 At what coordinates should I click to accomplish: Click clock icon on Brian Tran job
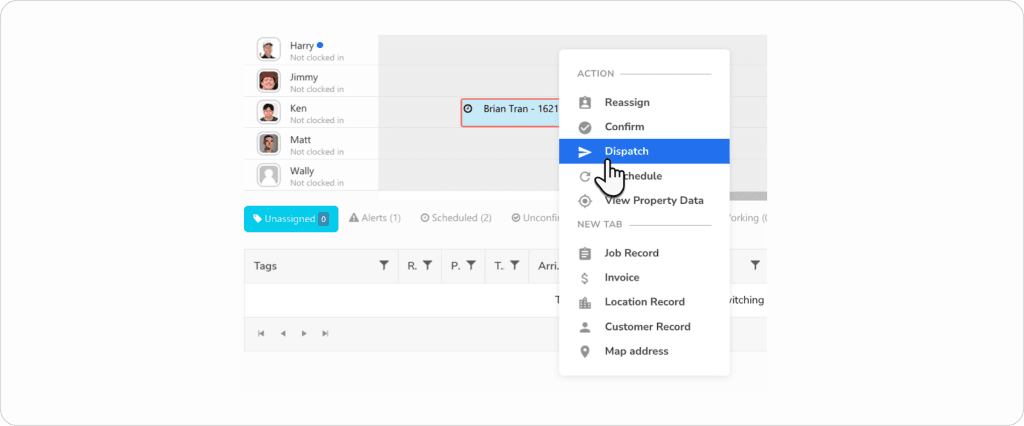468,108
